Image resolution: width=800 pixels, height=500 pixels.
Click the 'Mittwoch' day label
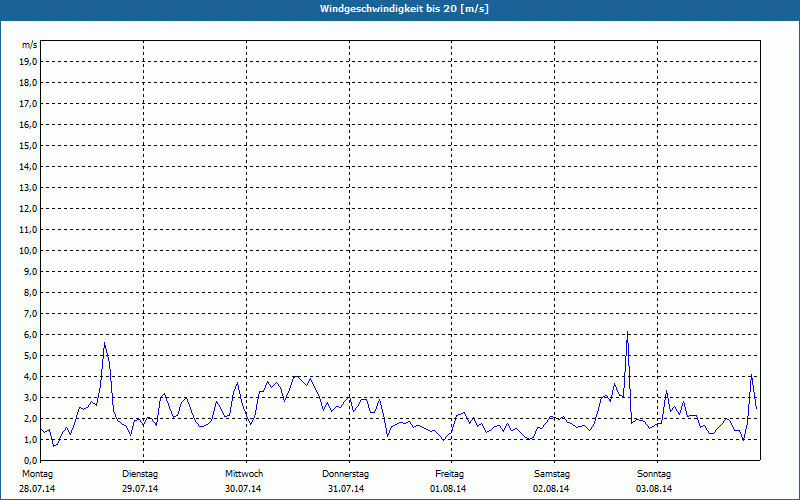244,474
